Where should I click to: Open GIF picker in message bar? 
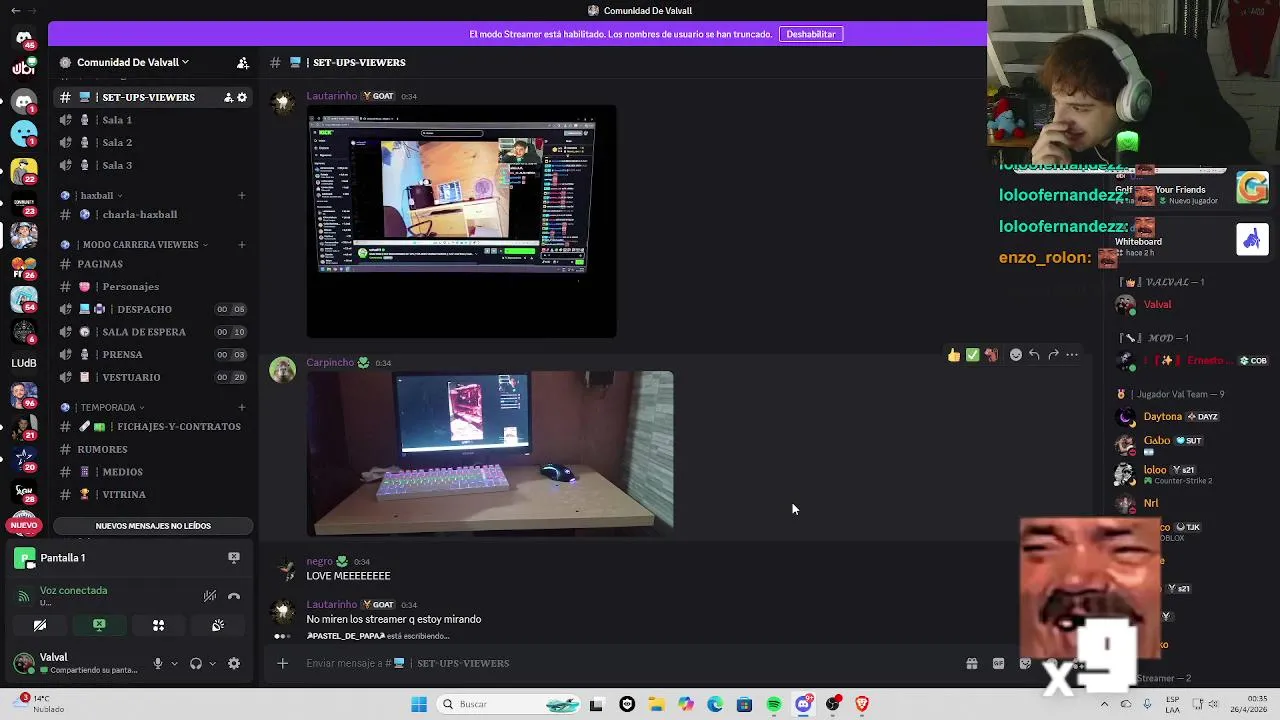click(998, 663)
